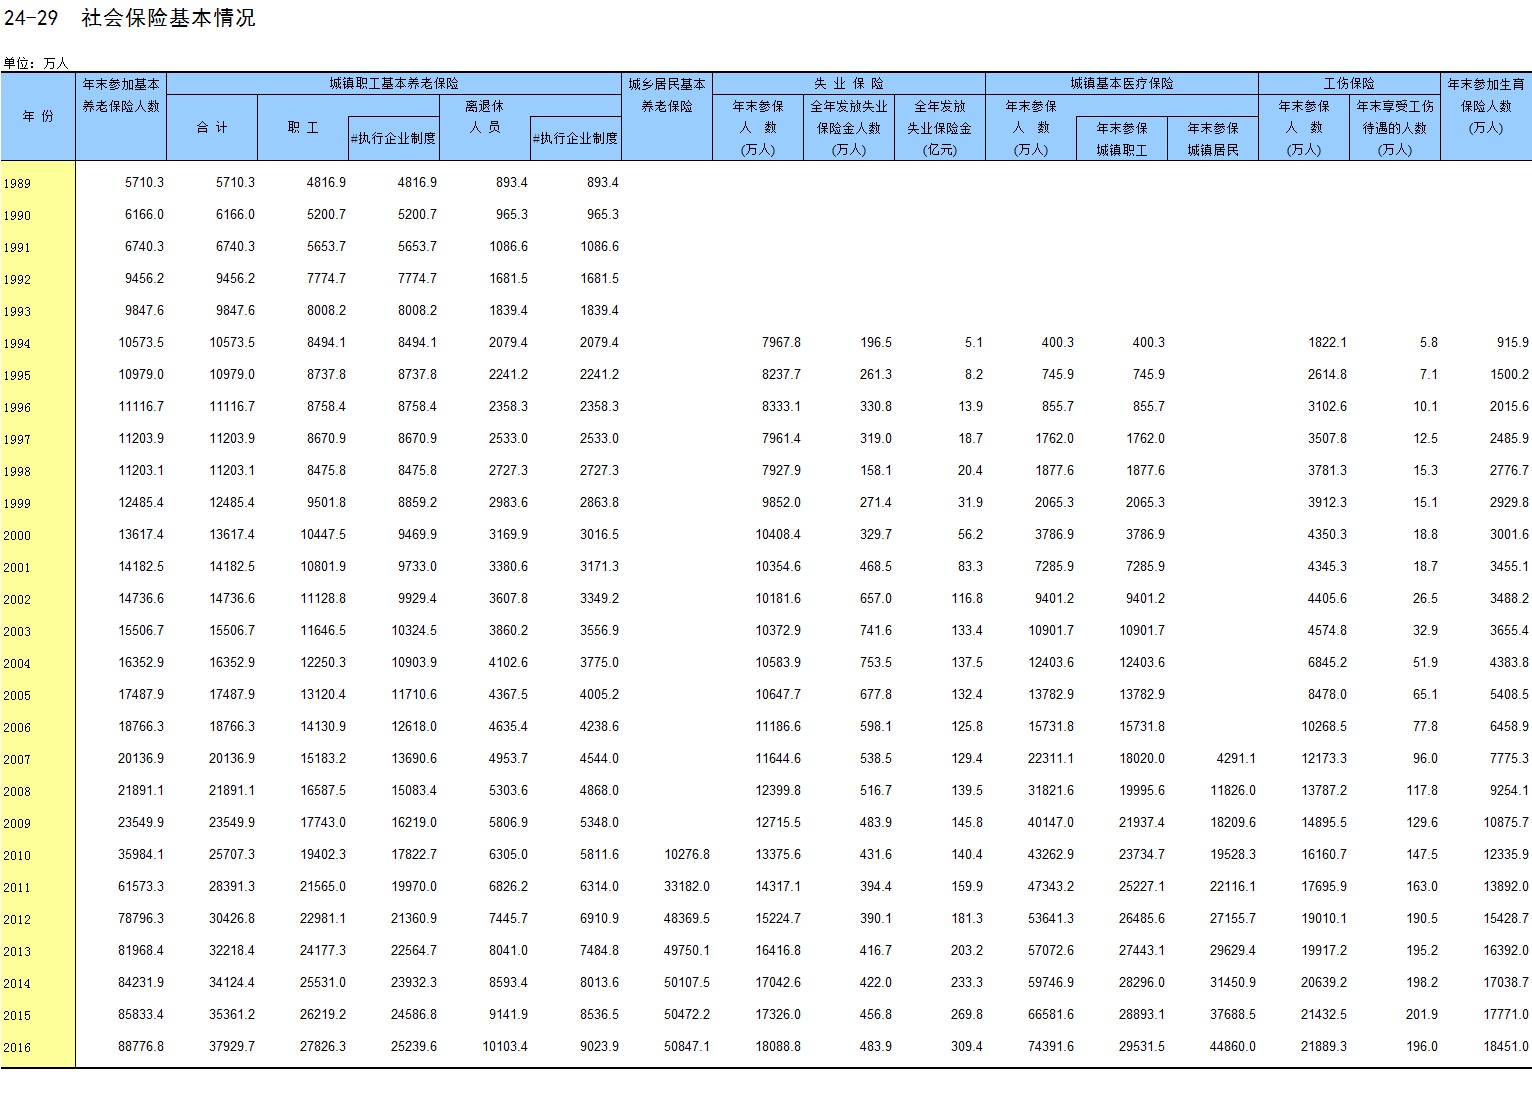
Task: Select value 61573.3 in the 2011 row
Action: [x=141, y=887]
